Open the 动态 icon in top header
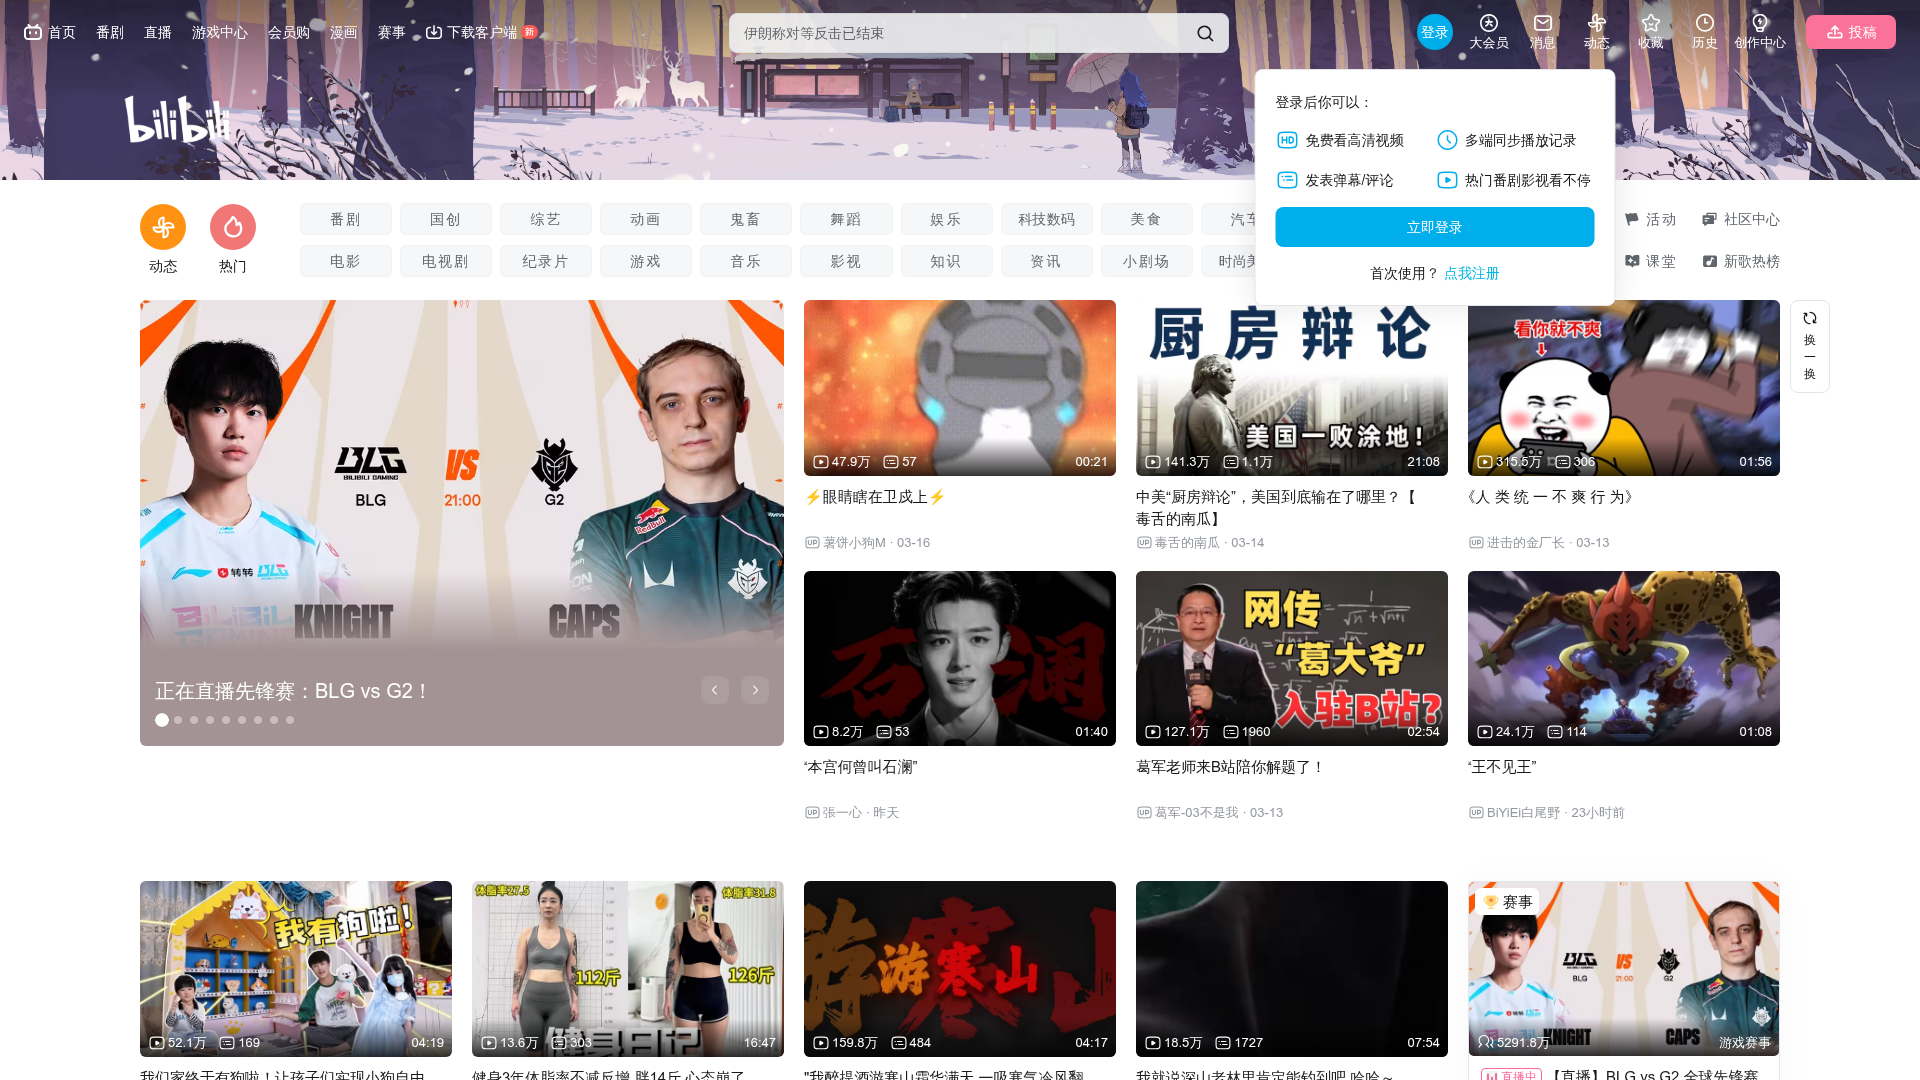The height and width of the screenshot is (1080, 1920). pos(1597,23)
